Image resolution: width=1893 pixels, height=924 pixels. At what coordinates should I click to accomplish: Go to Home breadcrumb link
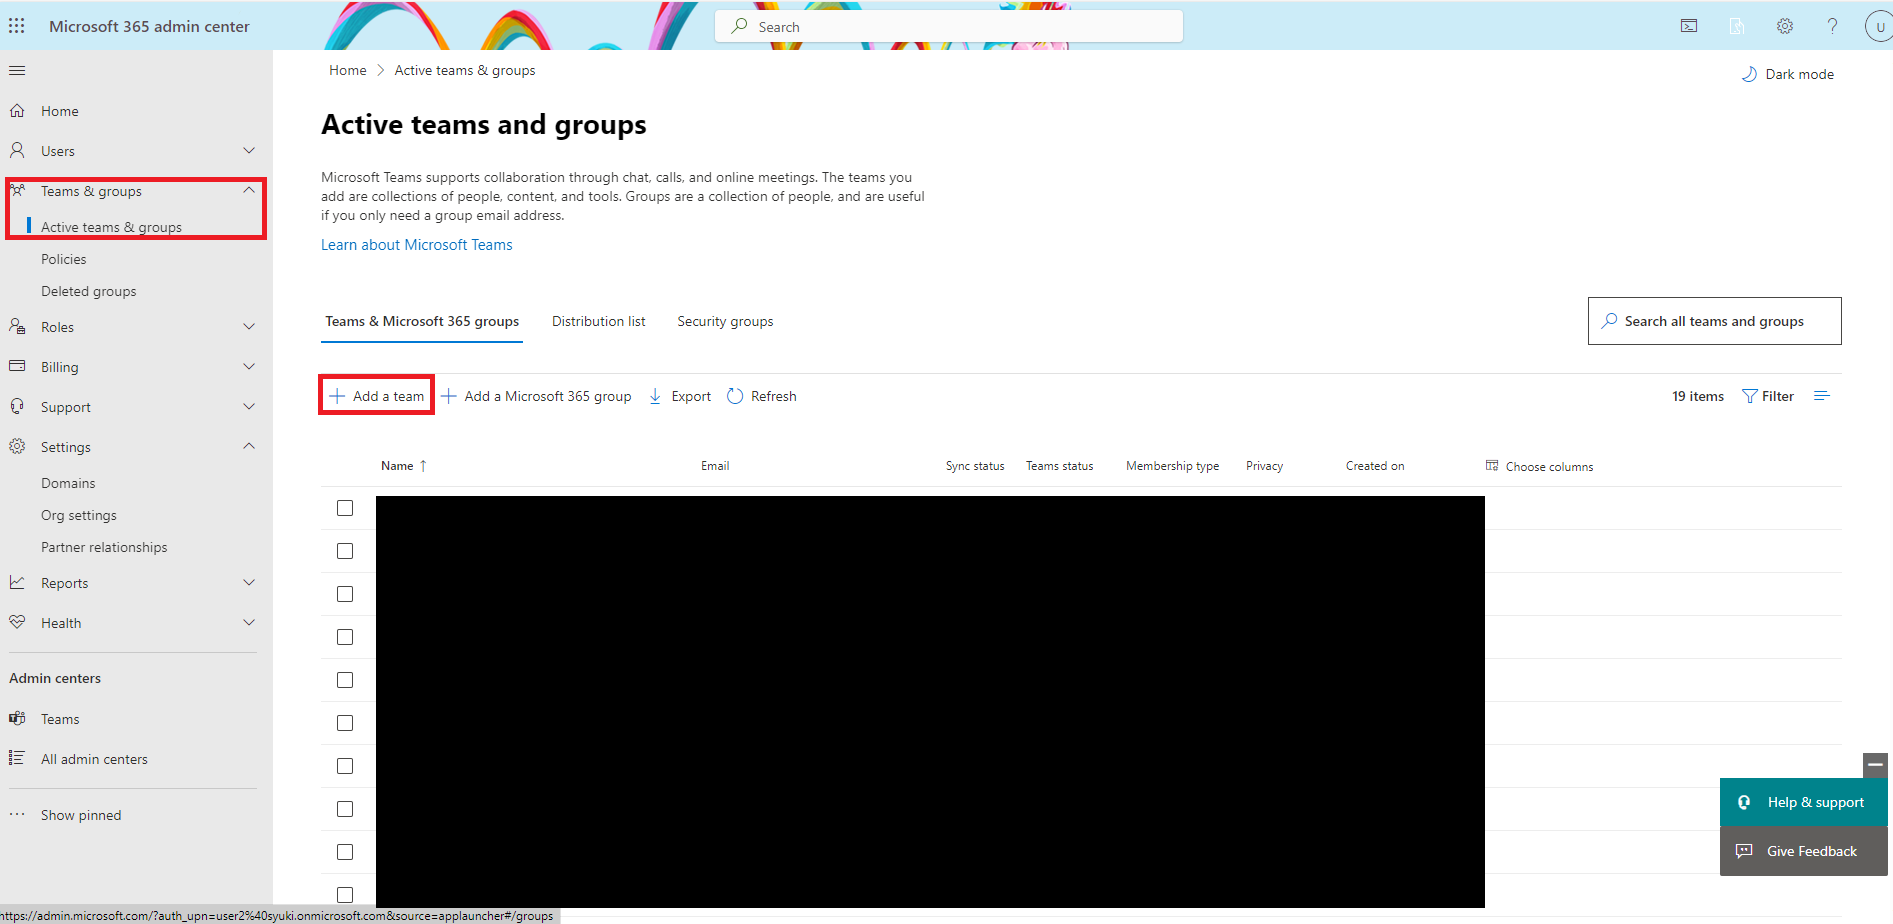pyautogui.click(x=348, y=70)
